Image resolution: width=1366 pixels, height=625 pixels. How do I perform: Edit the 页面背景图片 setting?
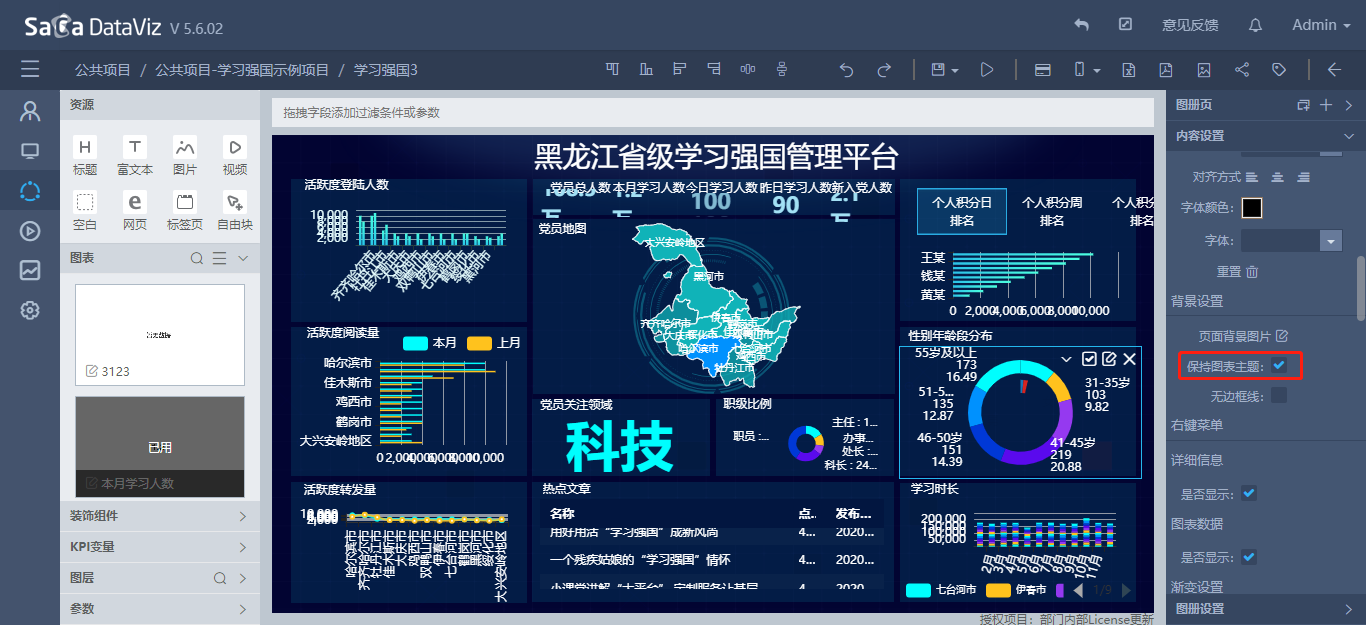(1282, 336)
